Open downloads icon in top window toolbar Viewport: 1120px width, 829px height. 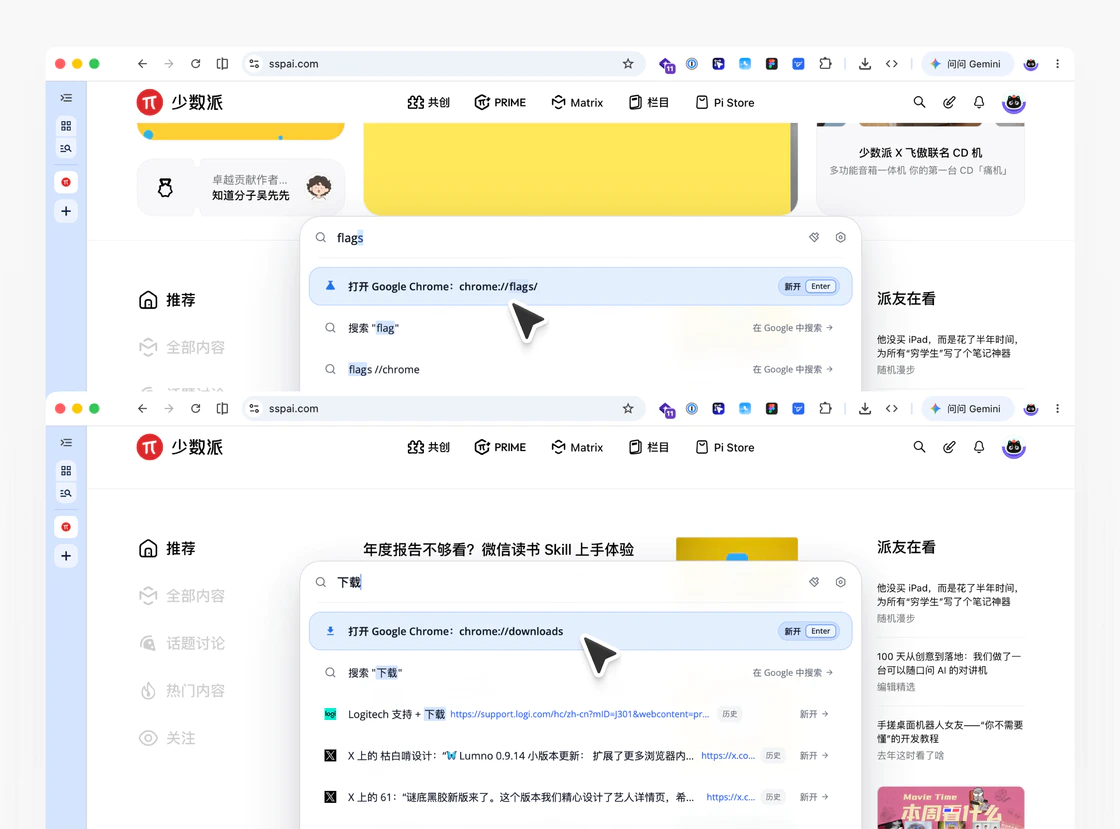[864, 64]
